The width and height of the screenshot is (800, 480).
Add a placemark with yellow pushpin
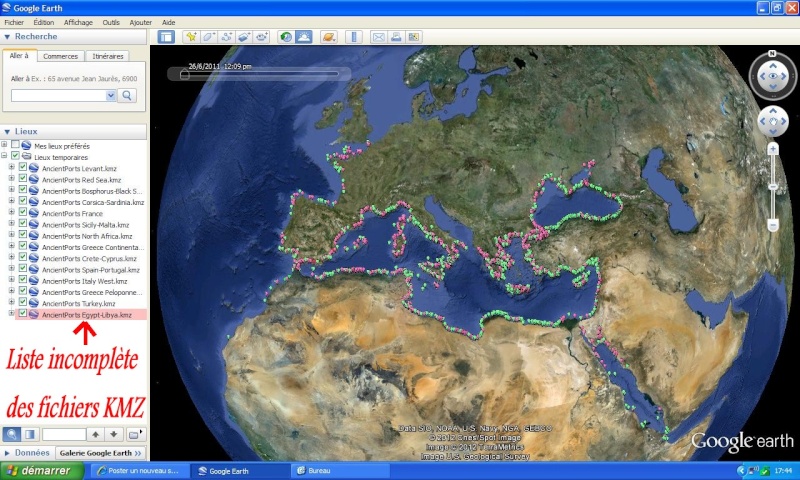click(191, 37)
